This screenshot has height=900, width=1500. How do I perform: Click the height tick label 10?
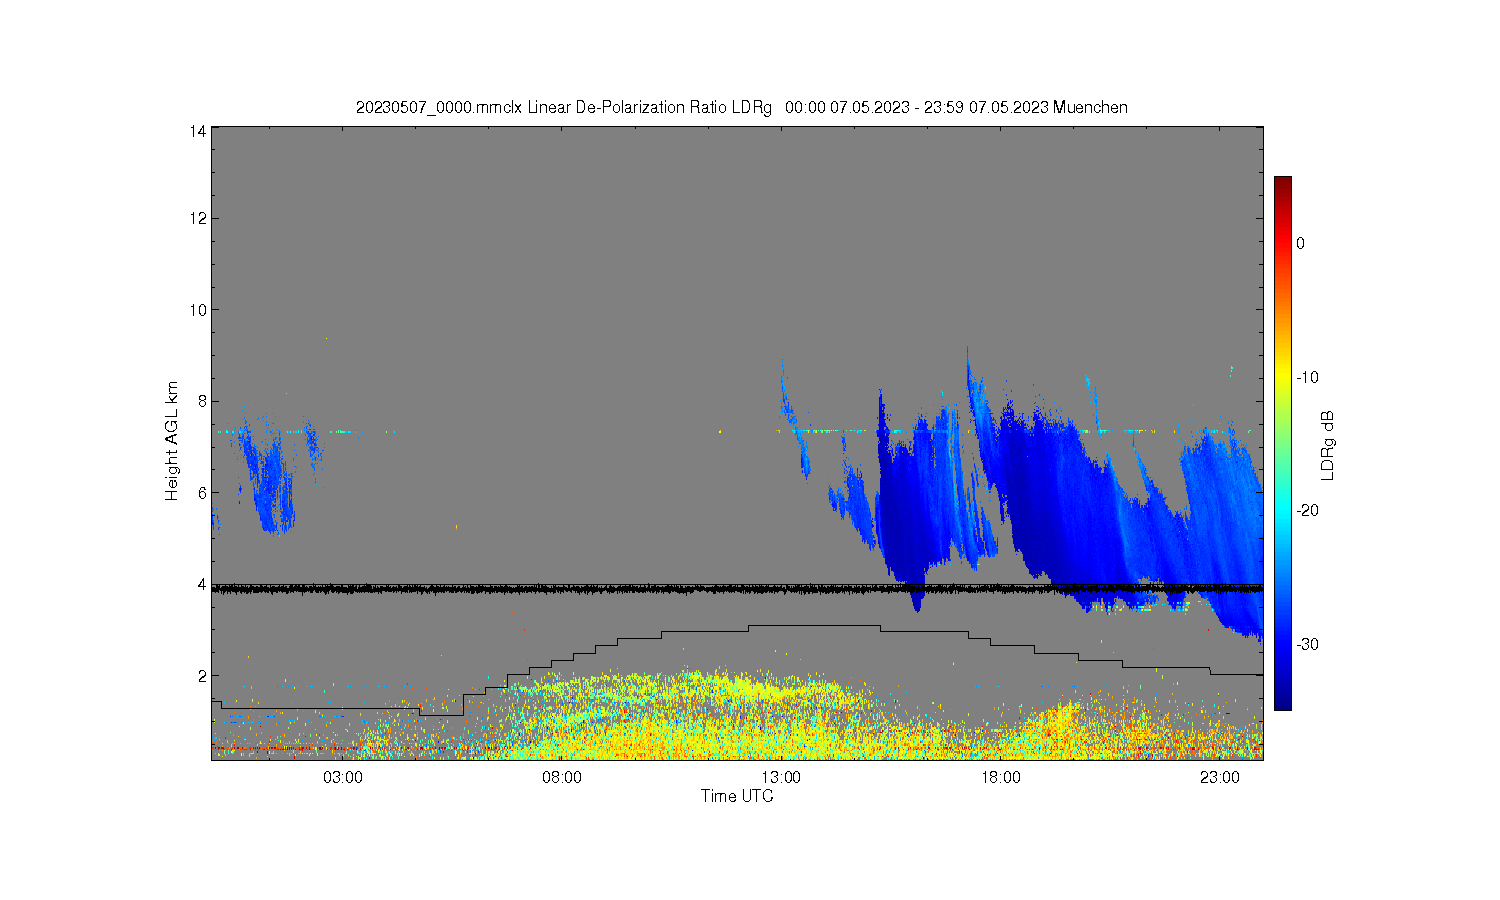tap(198, 309)
